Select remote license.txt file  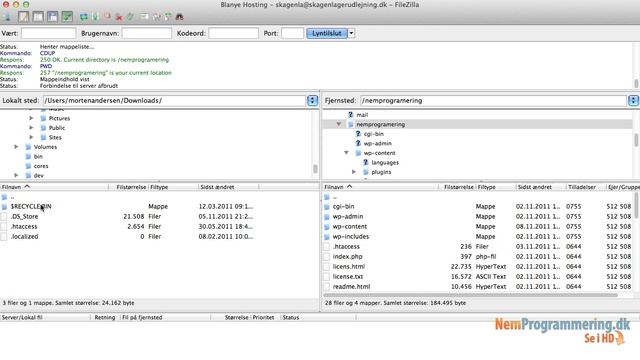348,276
